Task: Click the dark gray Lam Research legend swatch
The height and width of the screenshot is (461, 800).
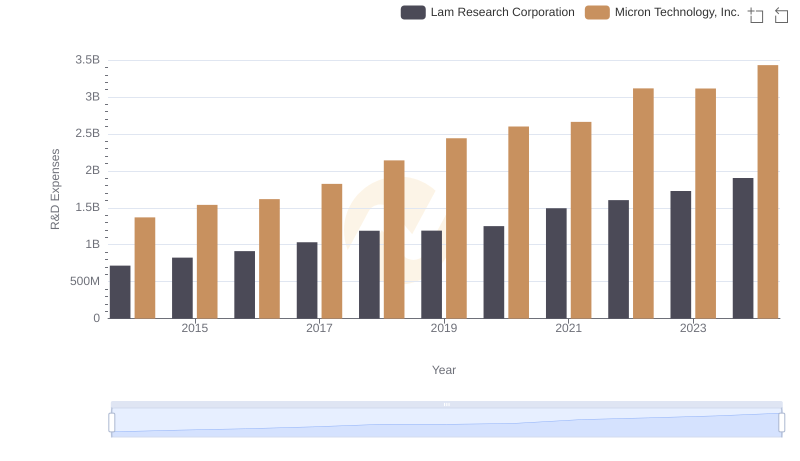Action: coord(413,12)
